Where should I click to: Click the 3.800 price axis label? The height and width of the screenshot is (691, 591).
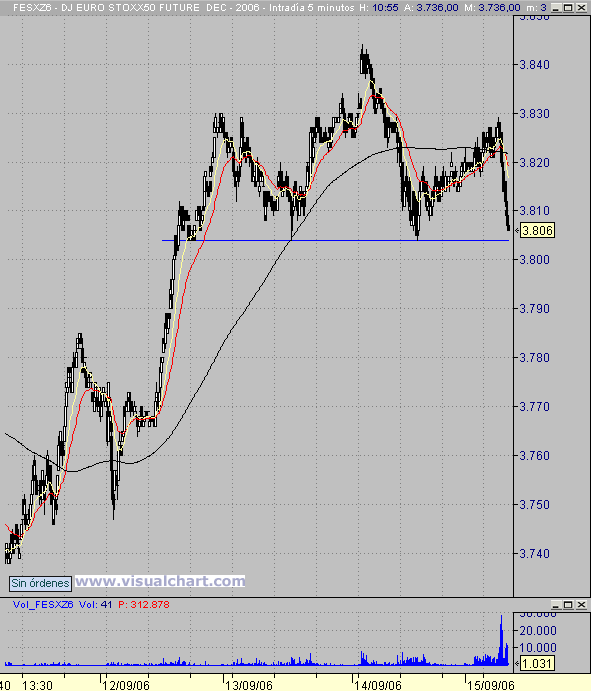coord(535,260)
